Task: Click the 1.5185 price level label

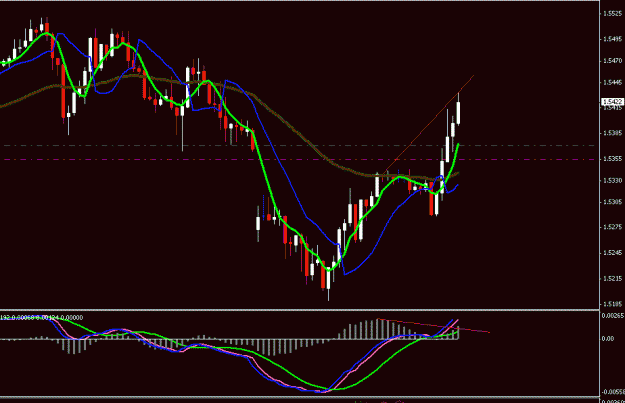Action: point(613,304)
